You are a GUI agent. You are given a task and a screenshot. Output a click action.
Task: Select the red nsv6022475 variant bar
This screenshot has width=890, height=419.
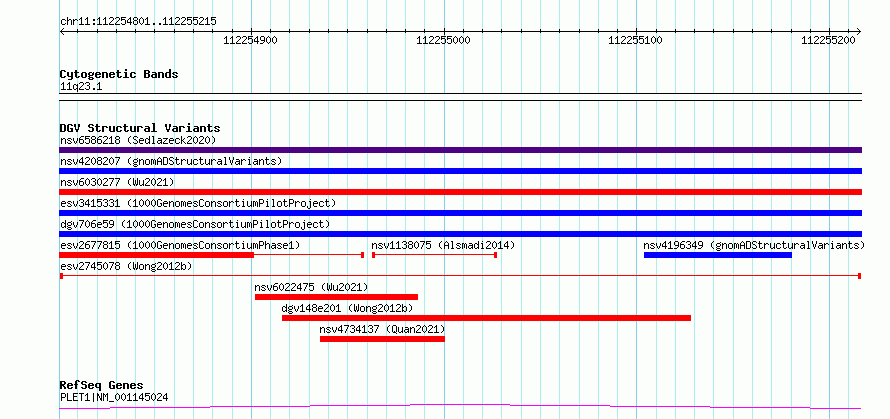(x=336, y=297)
